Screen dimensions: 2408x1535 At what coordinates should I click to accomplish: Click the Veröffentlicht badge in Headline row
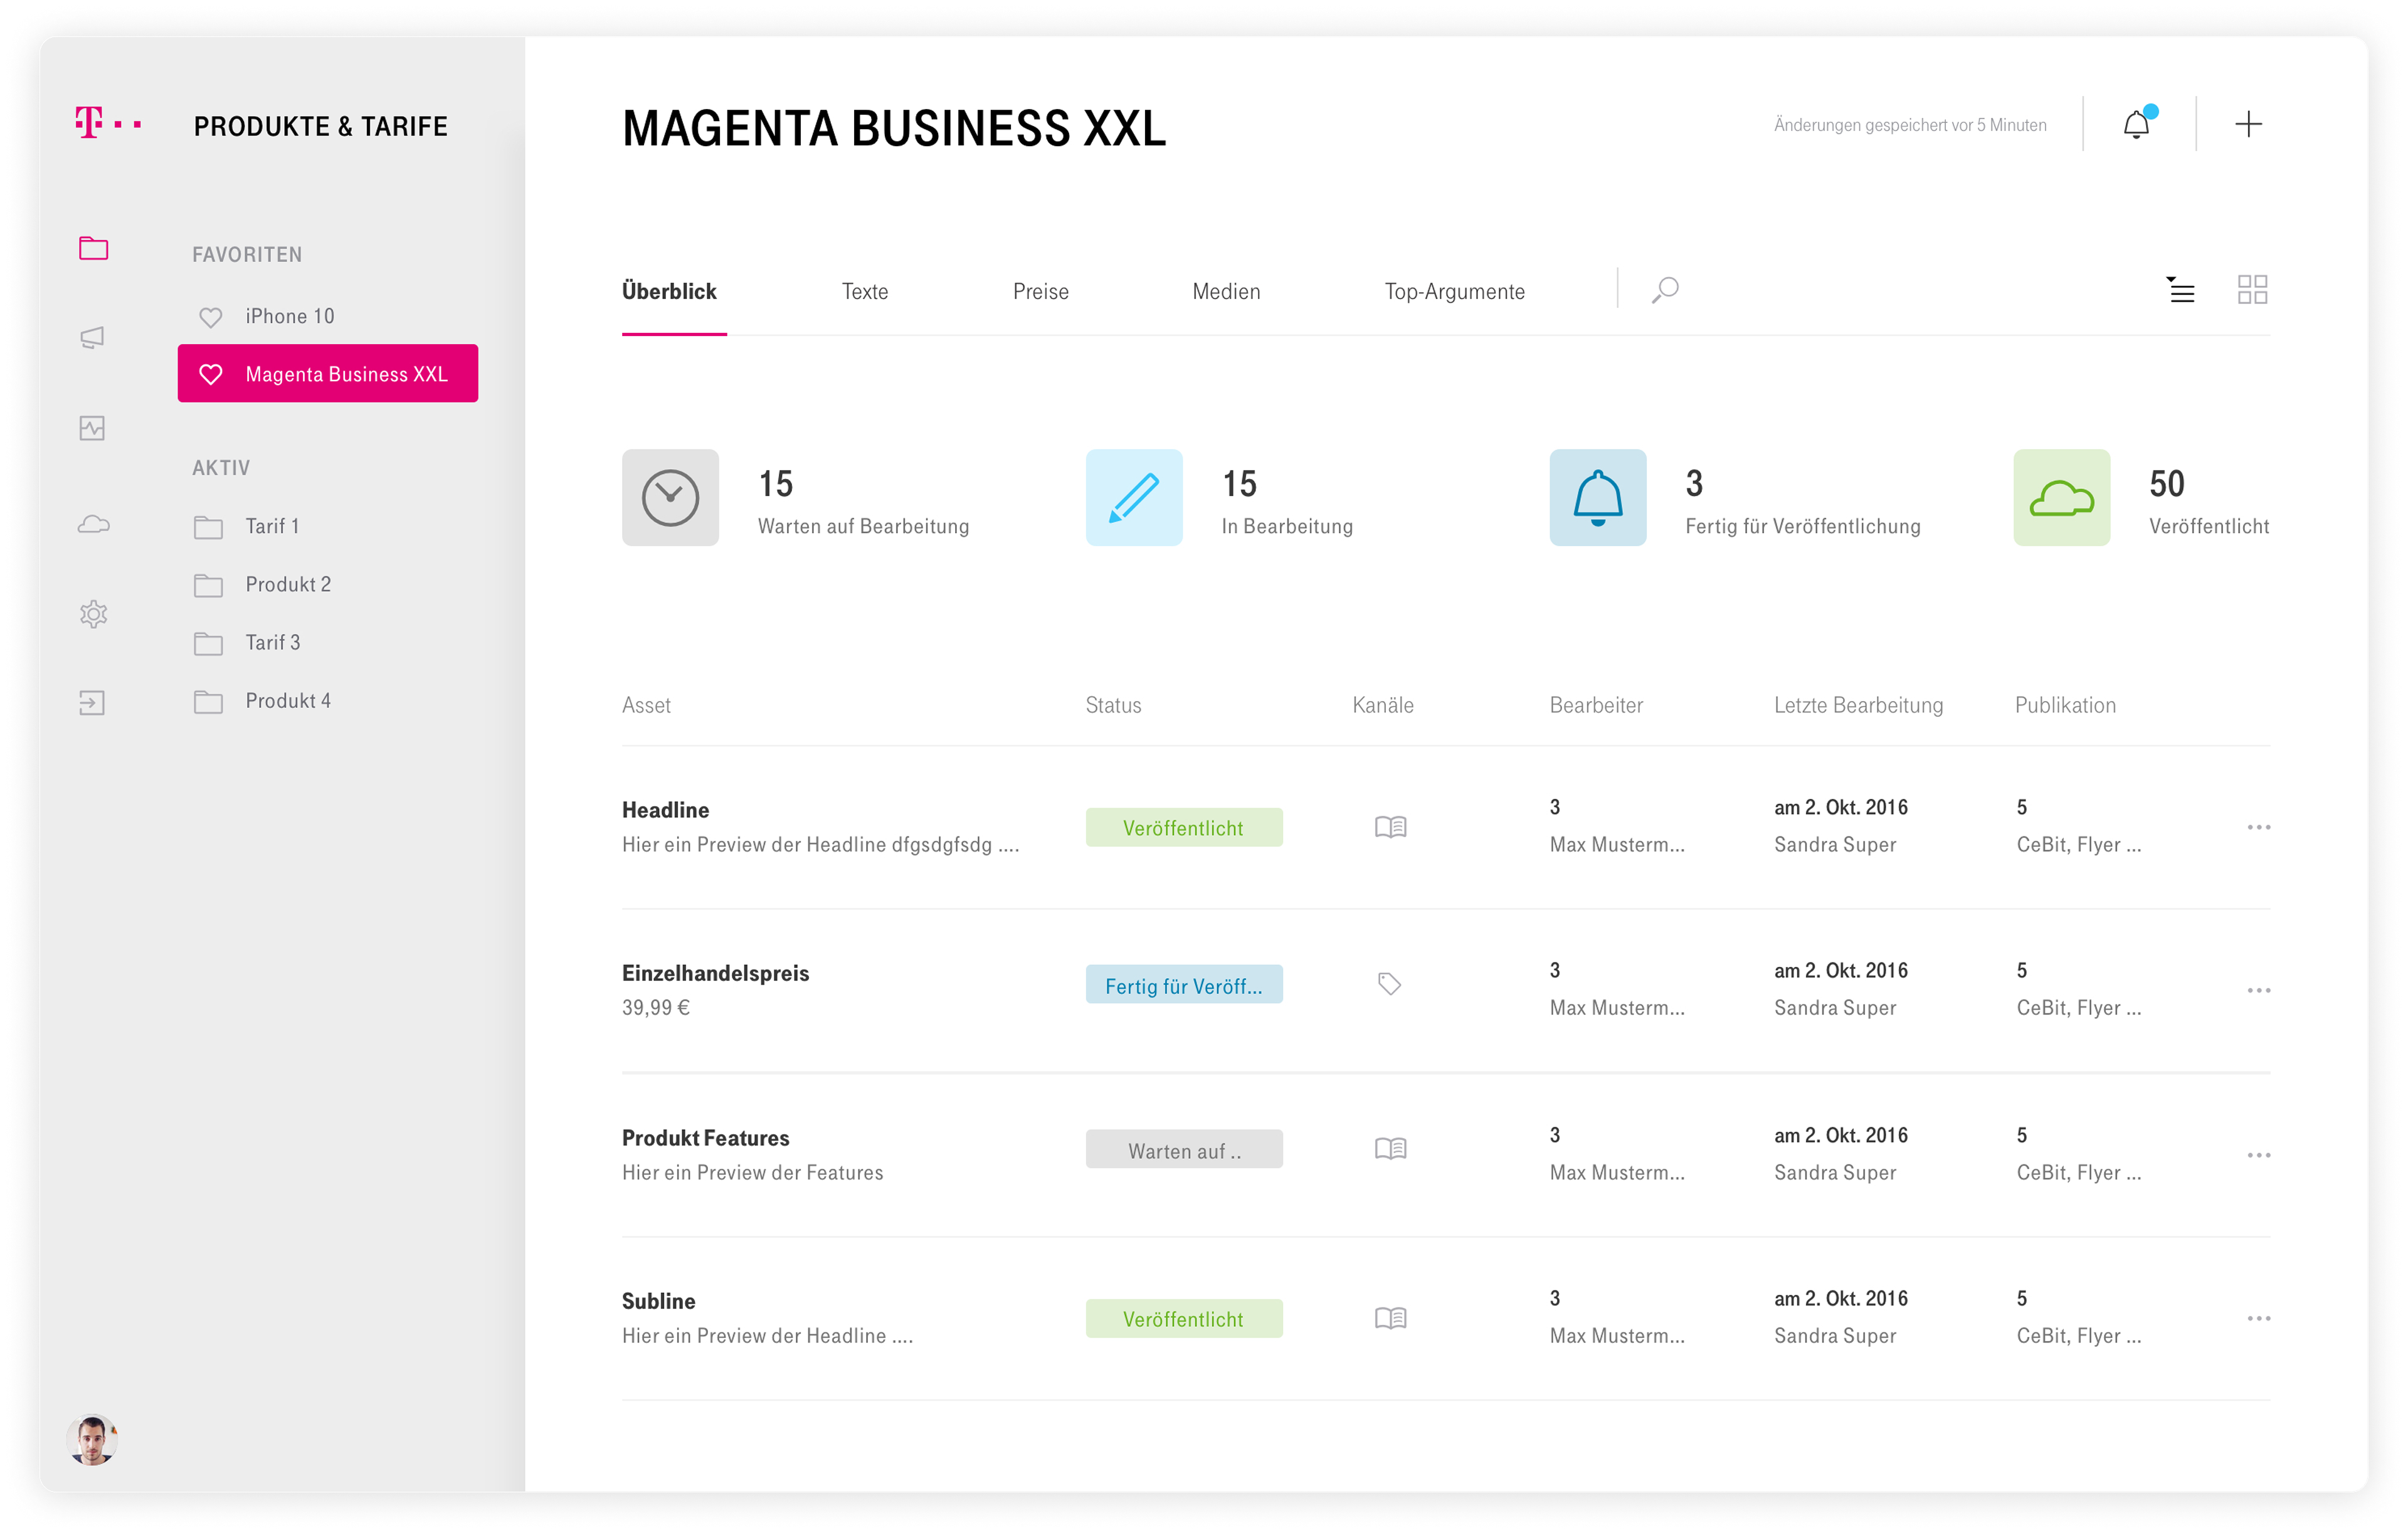pyautogui.click(x=1184, y=827)
